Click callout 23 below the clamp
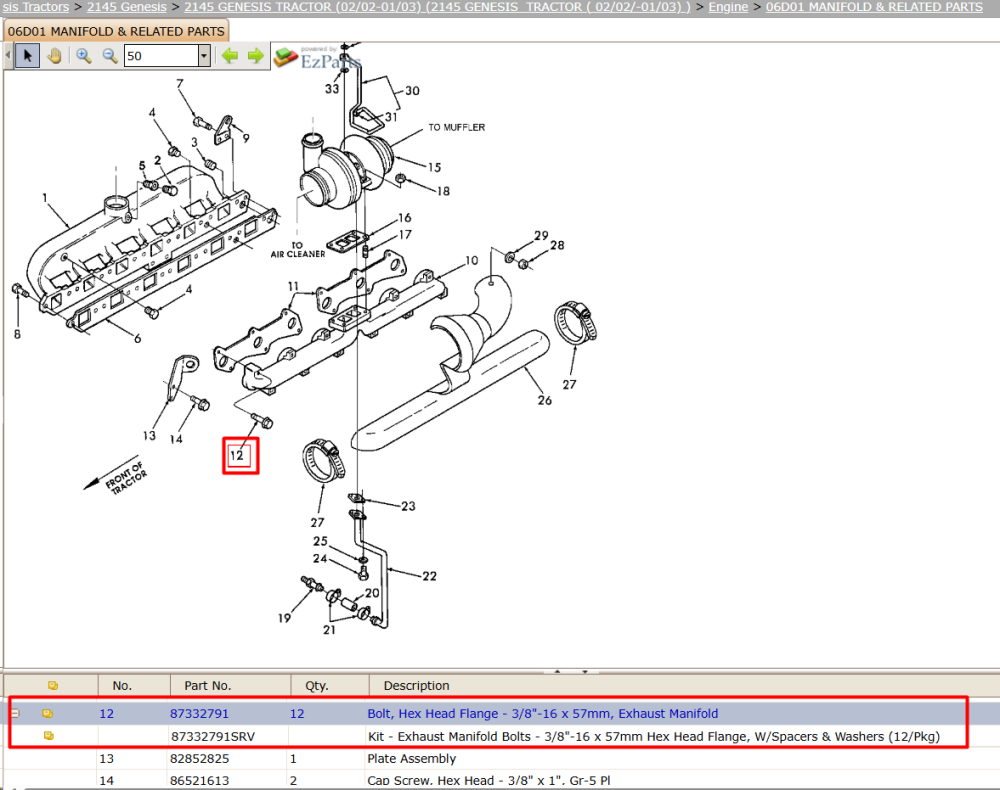The height and width of the screenshot is (790, 1000). tap(408, 506)
